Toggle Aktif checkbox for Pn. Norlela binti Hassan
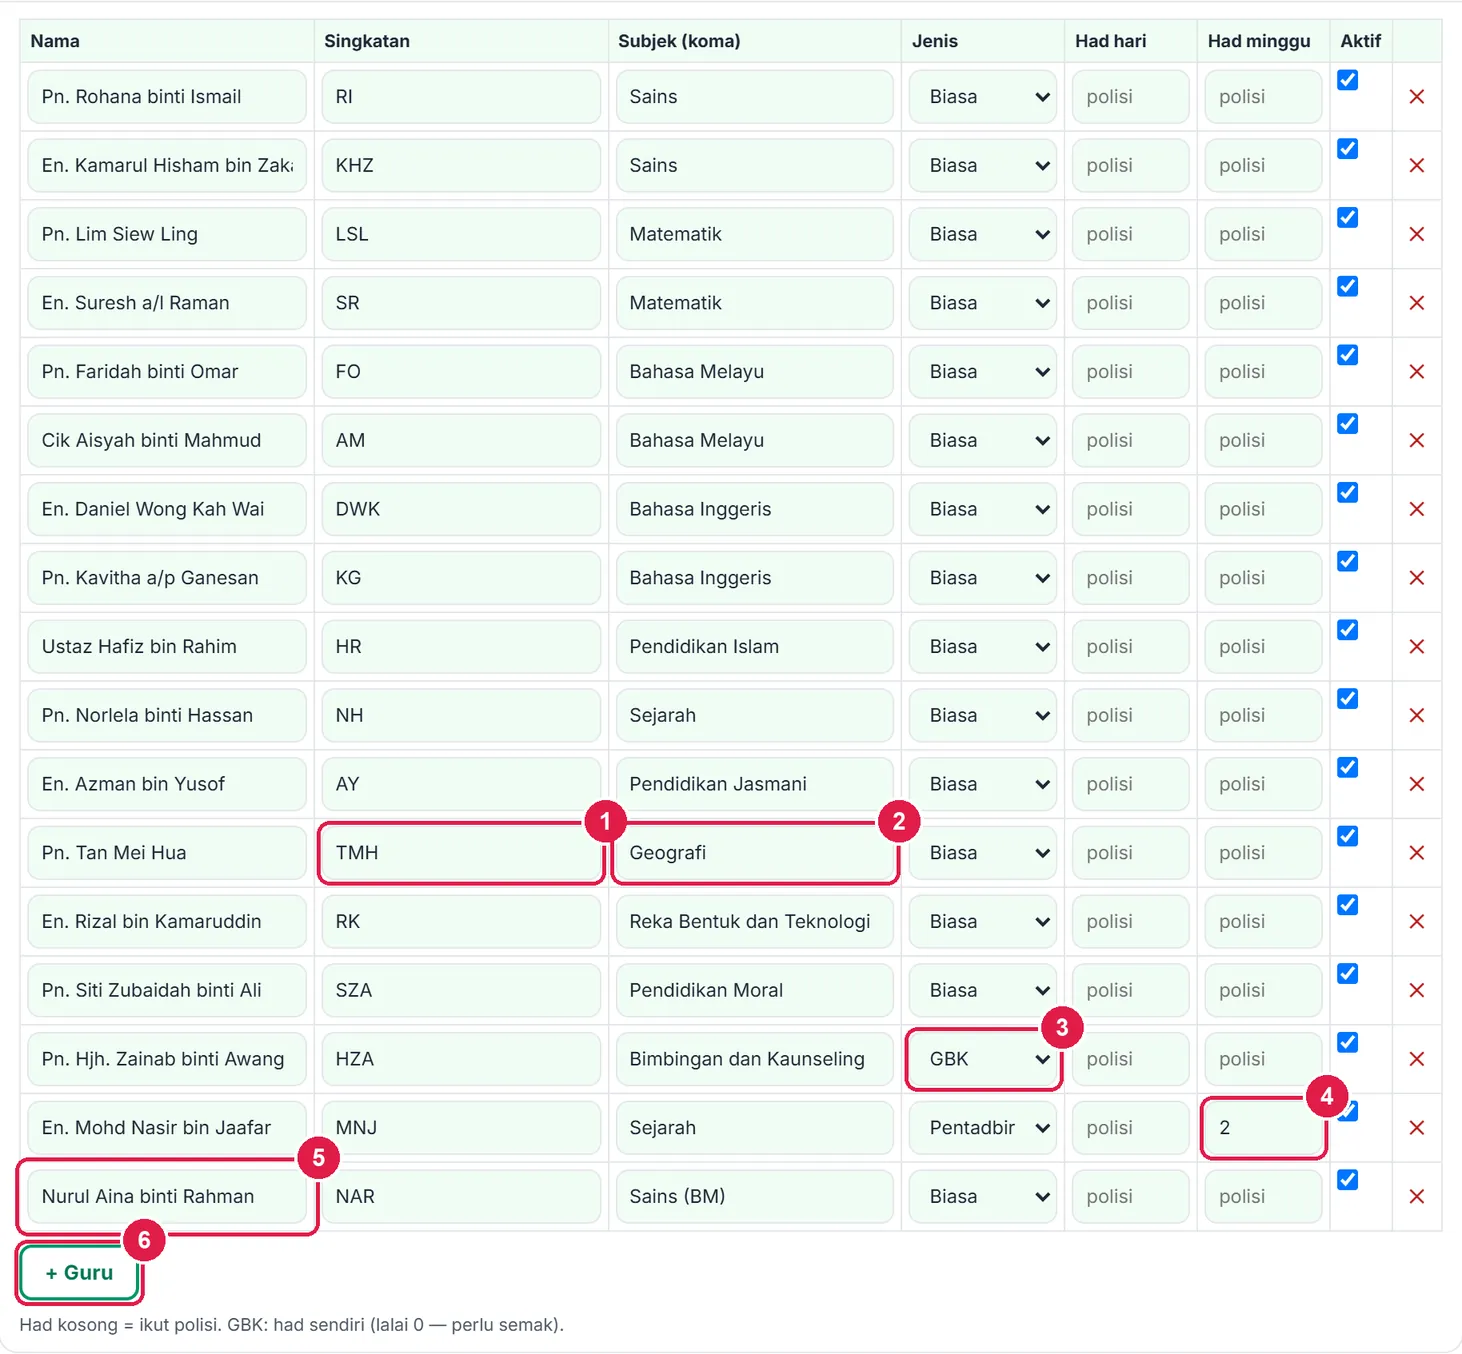1462x1354 pixels. point(1347,699)
